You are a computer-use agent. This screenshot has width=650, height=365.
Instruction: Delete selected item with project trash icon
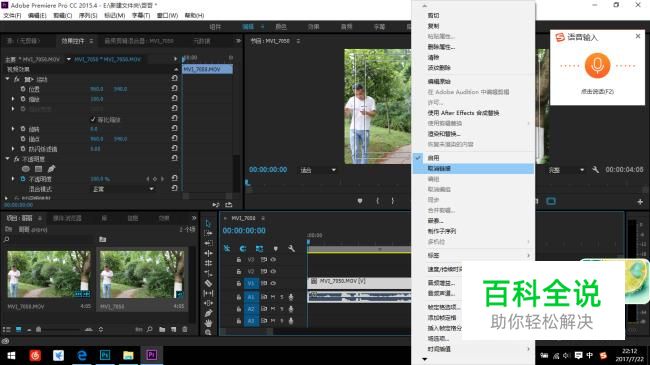click(x=185, y=329)
